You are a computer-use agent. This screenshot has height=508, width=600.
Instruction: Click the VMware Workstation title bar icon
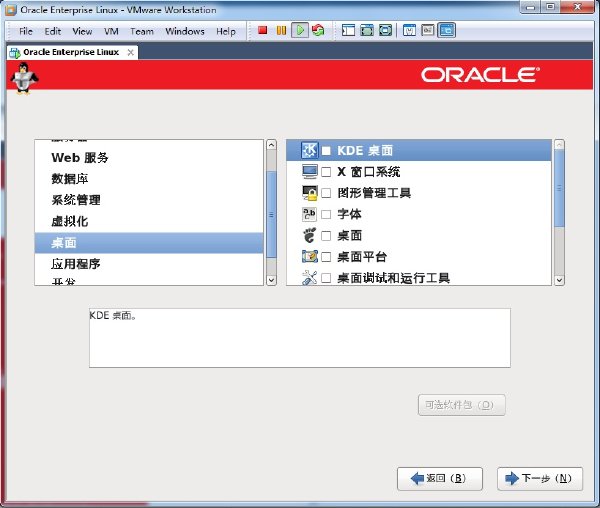pyautogui.click(x=11, y=10)
